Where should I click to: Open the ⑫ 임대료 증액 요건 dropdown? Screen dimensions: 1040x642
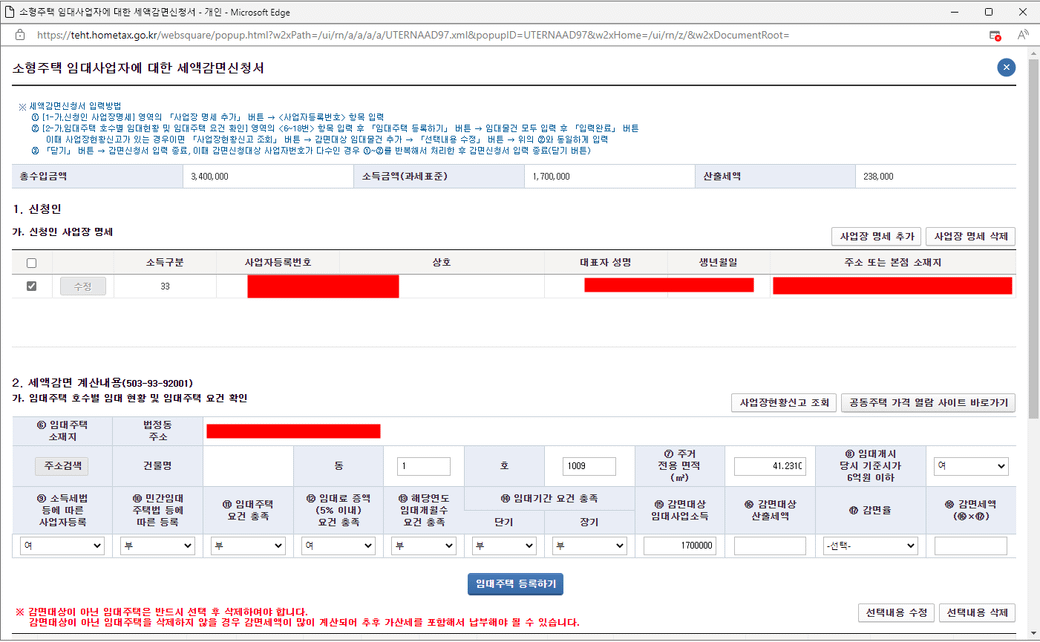pos(338,546)
